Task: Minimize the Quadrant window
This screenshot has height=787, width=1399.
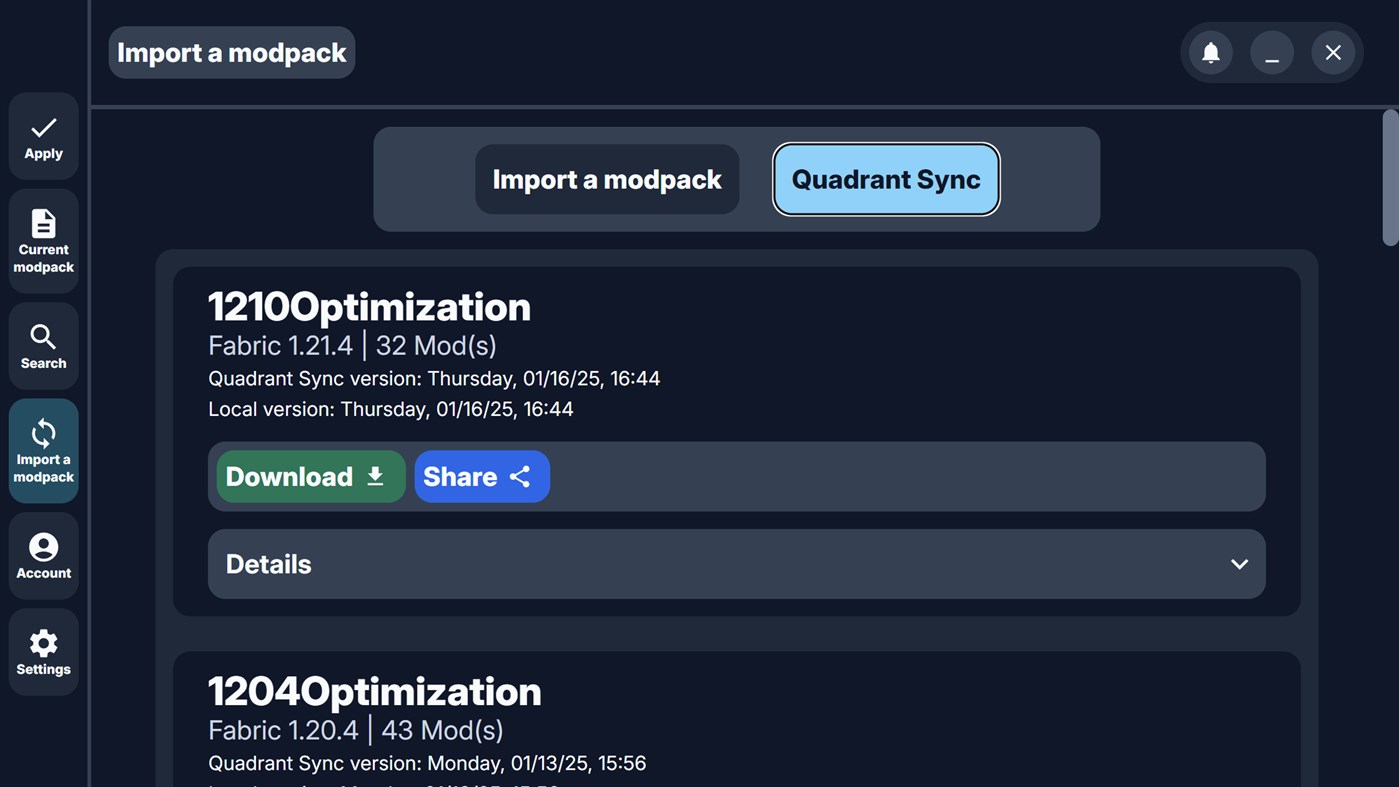Action: pos(1271,53)
